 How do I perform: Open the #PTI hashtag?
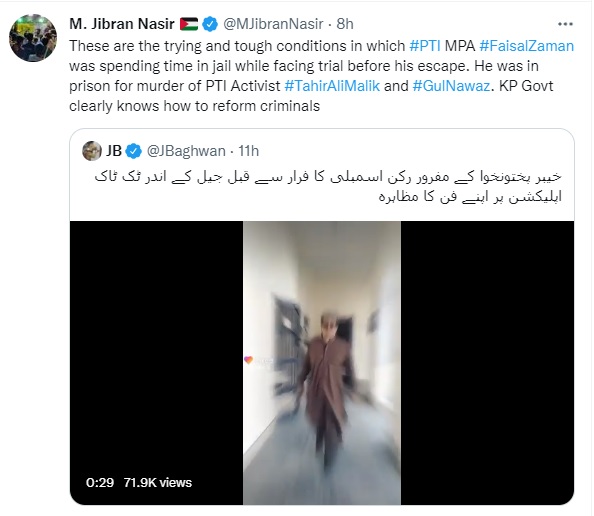click(425, 46)
